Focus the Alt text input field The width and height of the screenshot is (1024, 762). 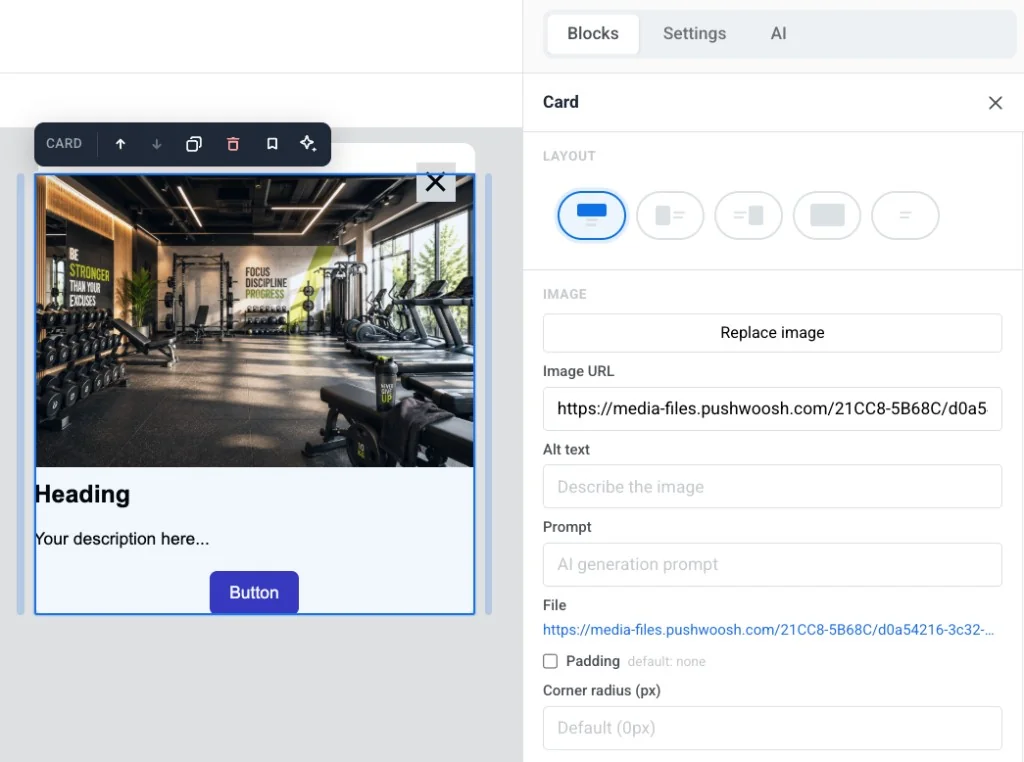click(x=772, y=486)
